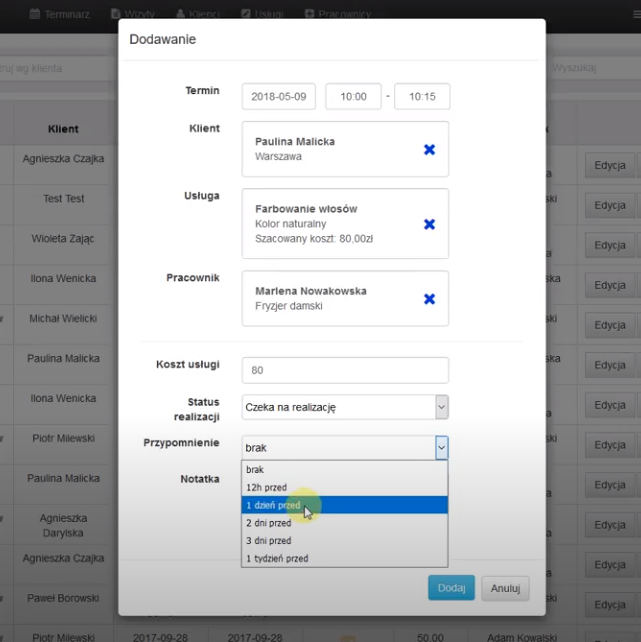The image size is (641, 642).
Task: Expand the Status realizacji dropdown
Action: coord(441,407)
